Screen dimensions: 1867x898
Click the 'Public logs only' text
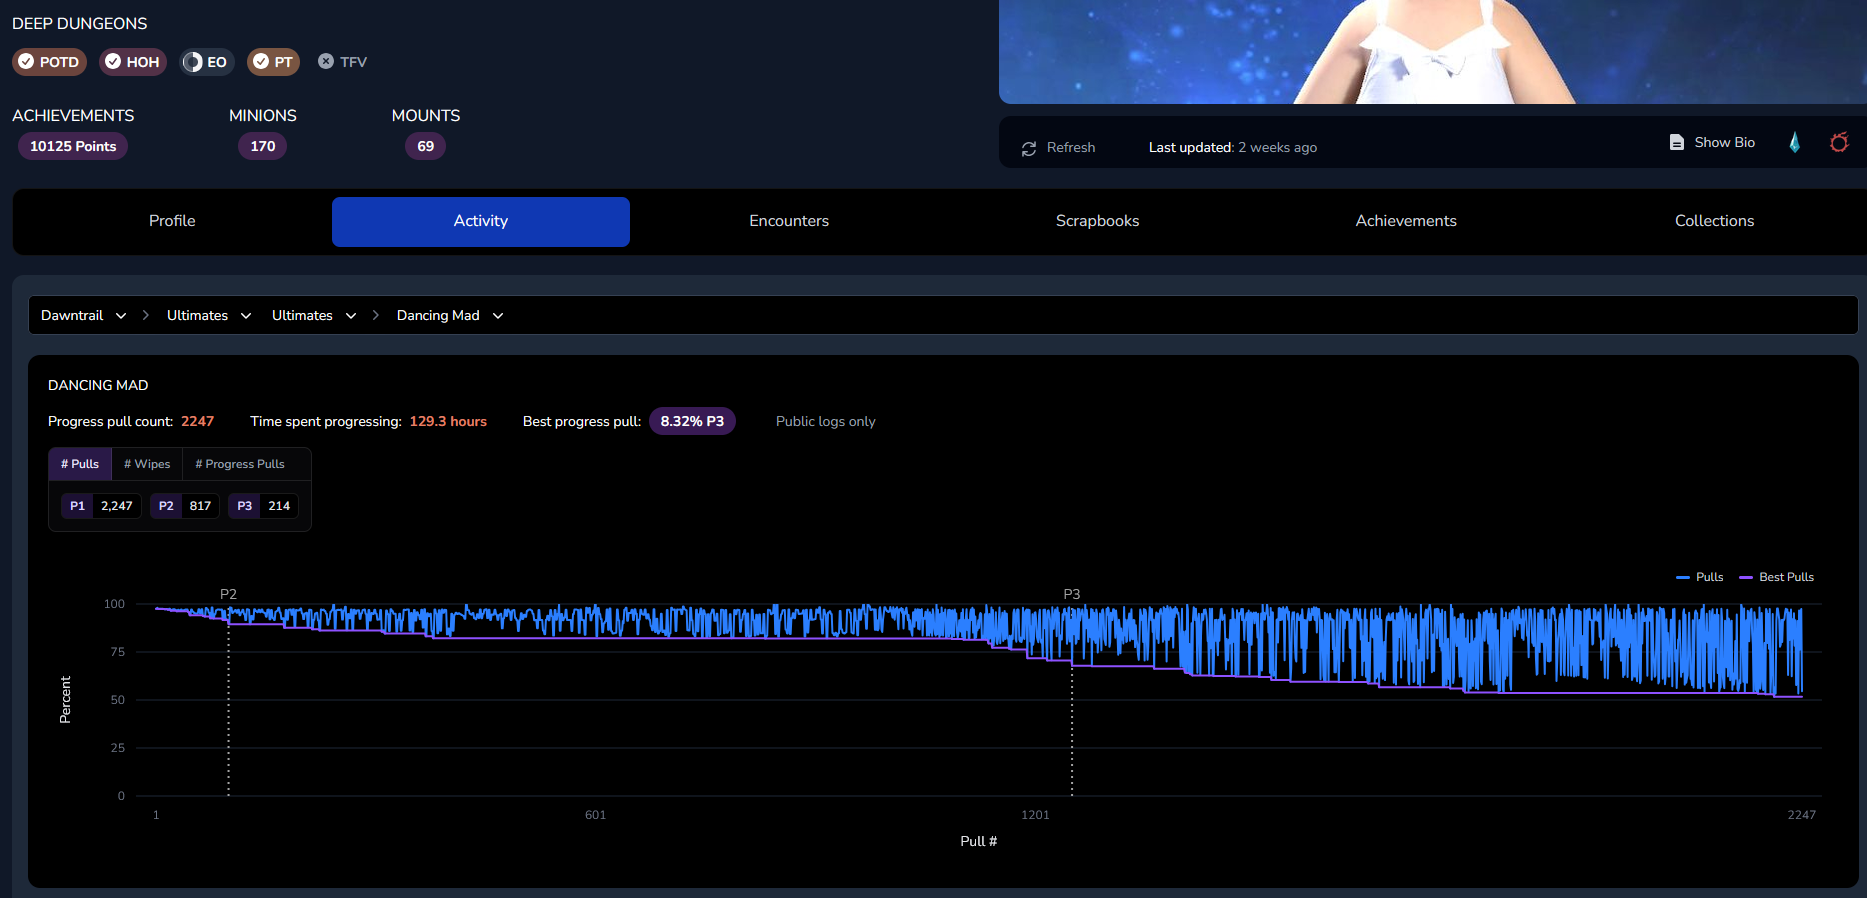pos(826,422)
